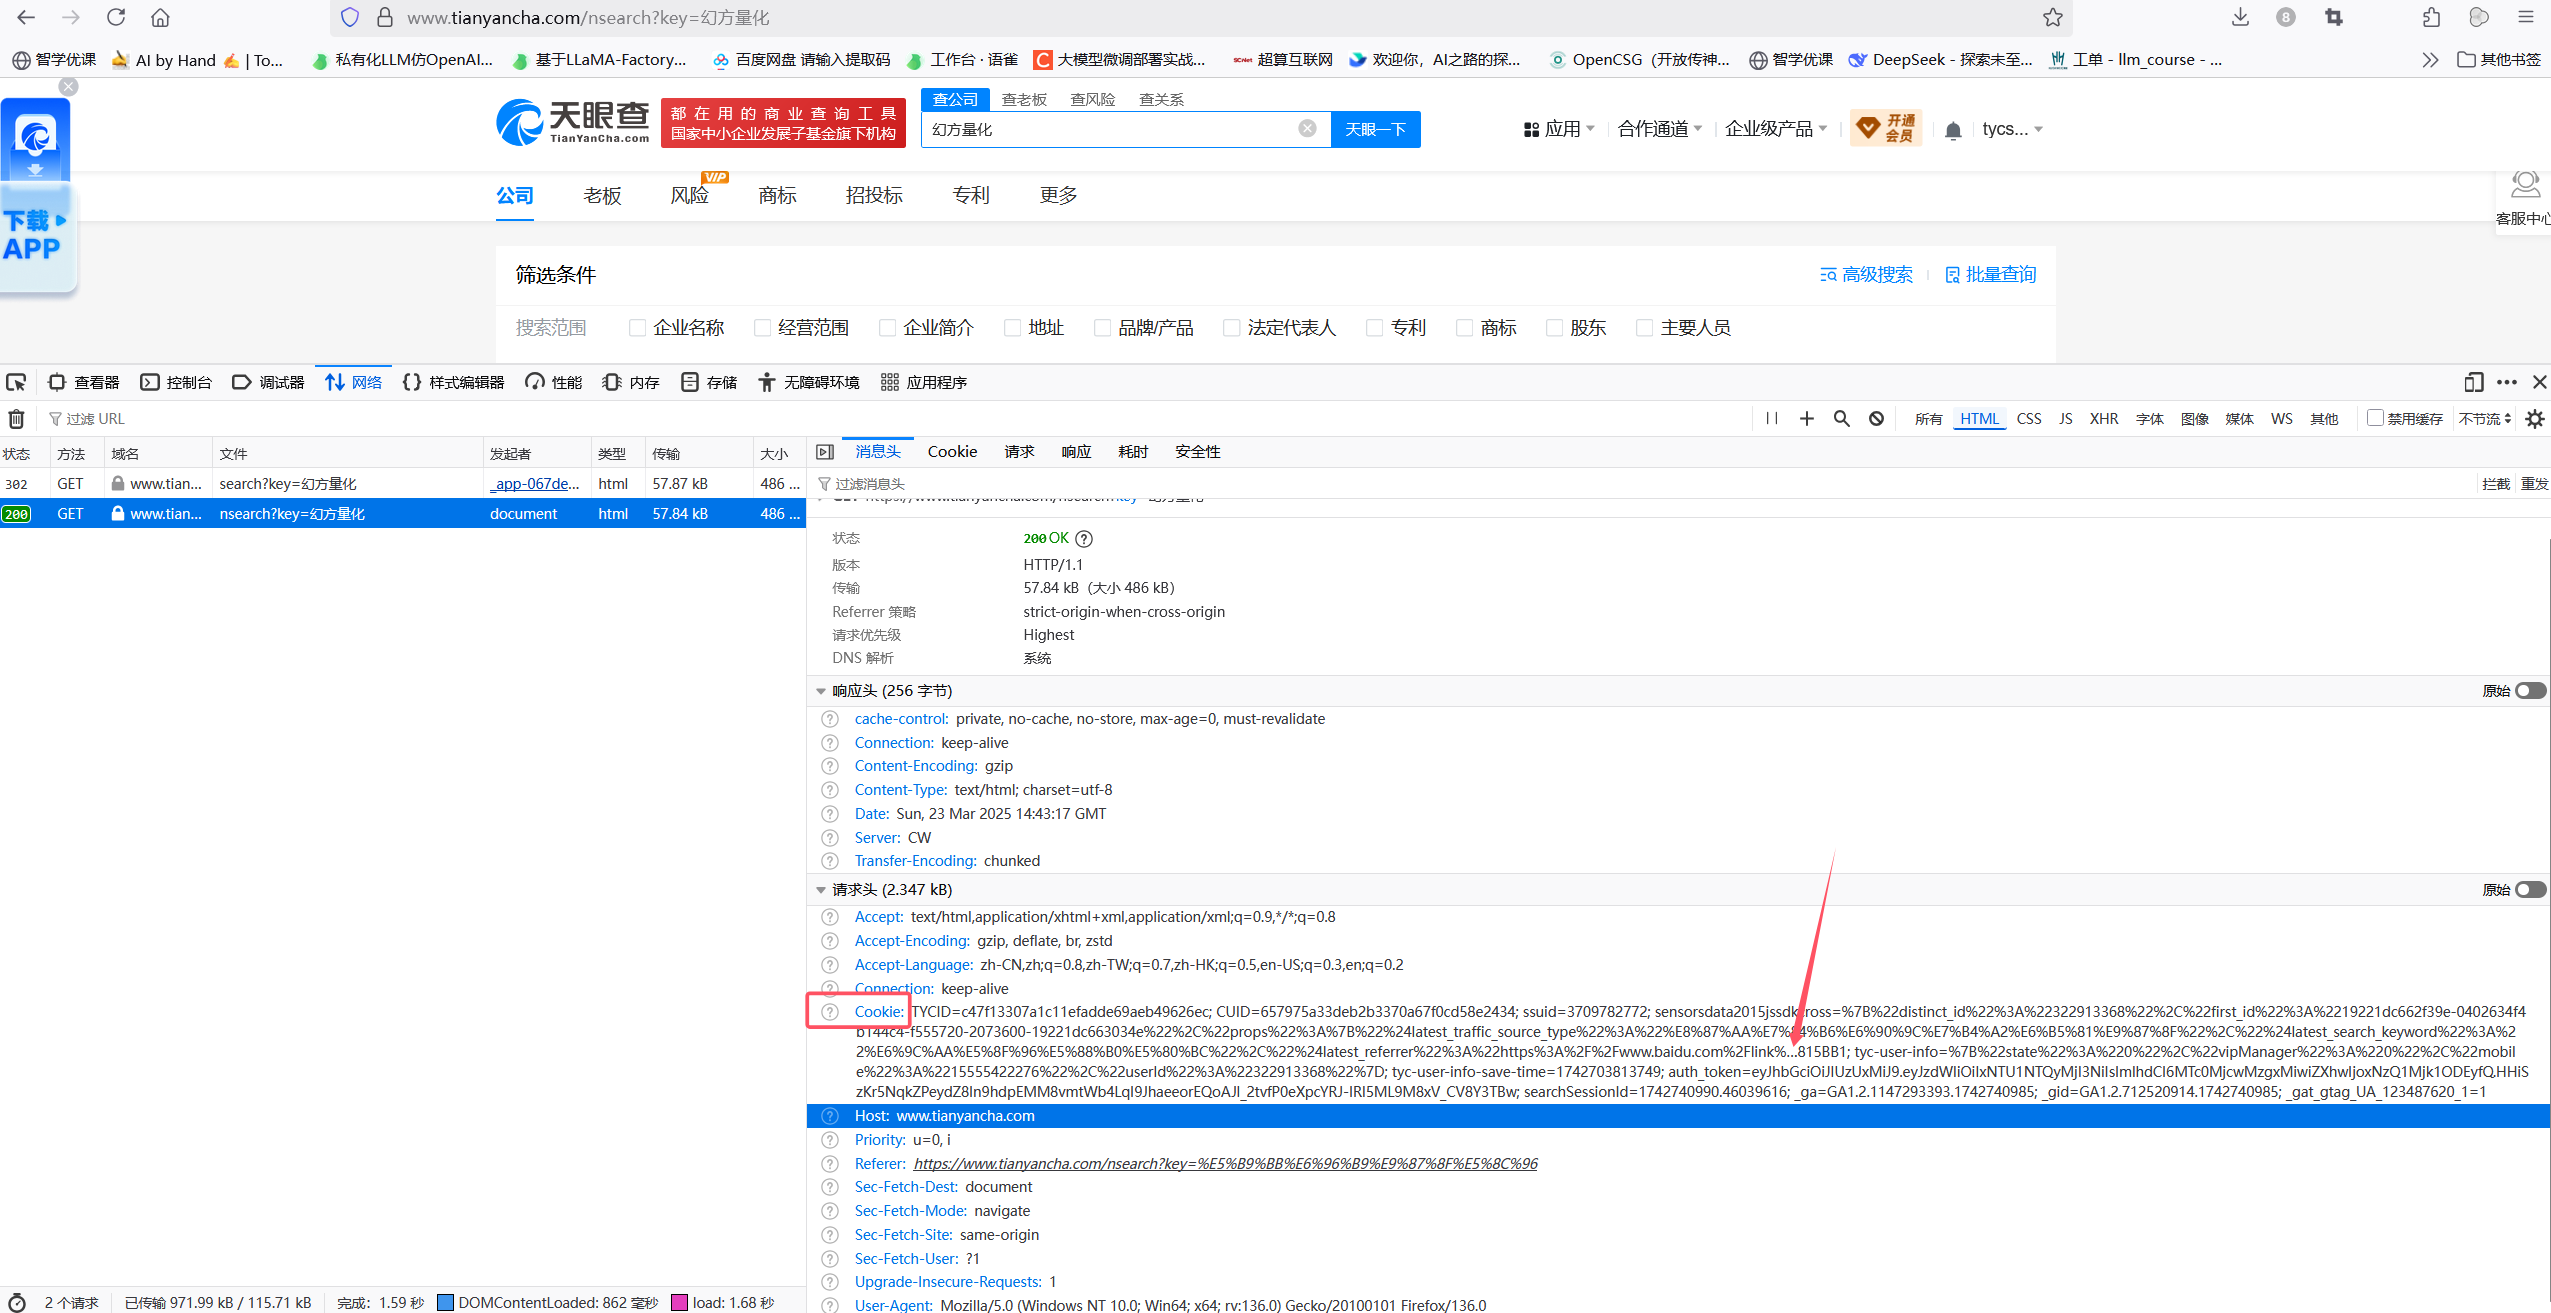The image size is (2551, 1313).
Task: Switch to the Cookie tab
Action: click(x=951, y=452)
